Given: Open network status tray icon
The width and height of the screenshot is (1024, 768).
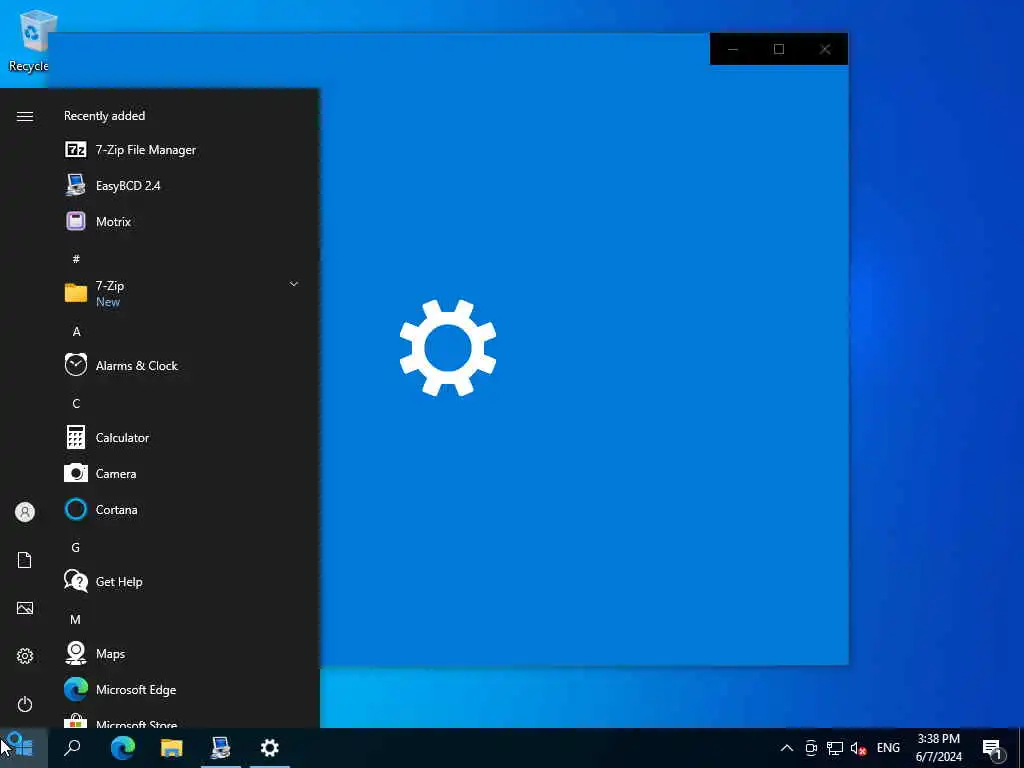Looking at the screenshot, I should tap(835, 748).
